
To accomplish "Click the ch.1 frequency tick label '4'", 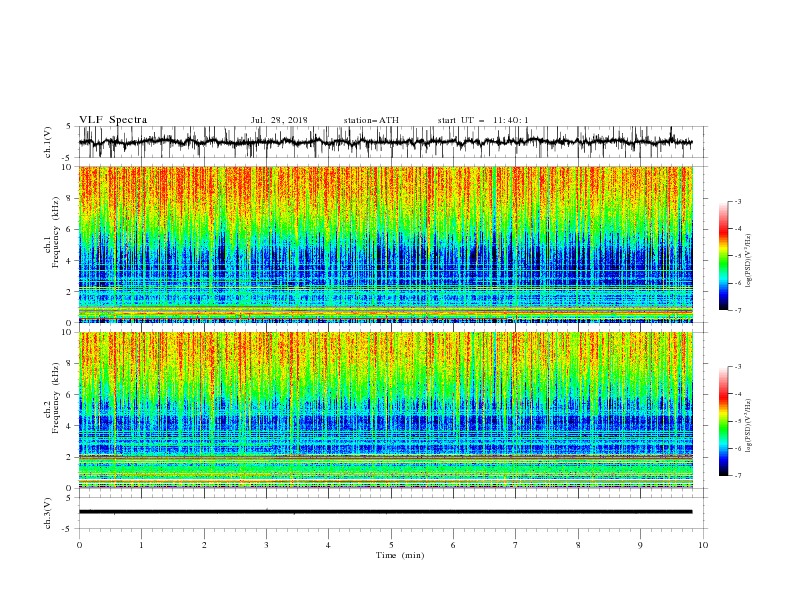I will (x=70, y=261).
